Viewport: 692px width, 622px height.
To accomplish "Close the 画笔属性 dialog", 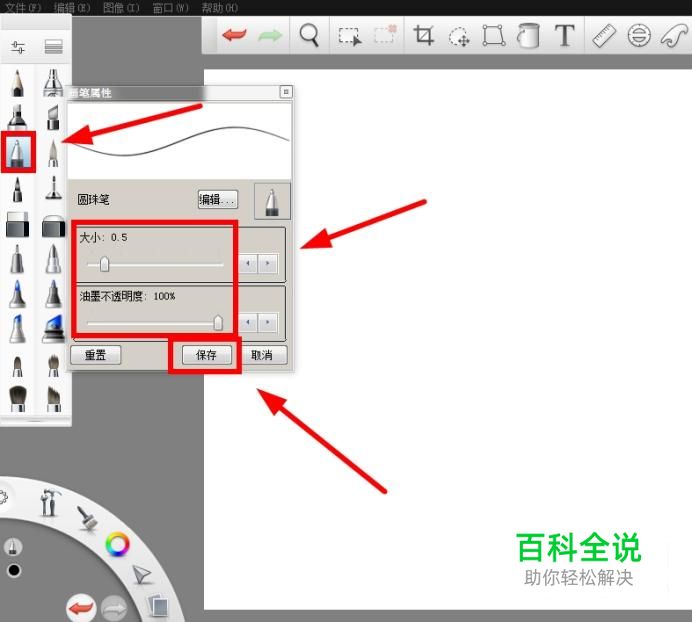I will (x=286, y=92).
